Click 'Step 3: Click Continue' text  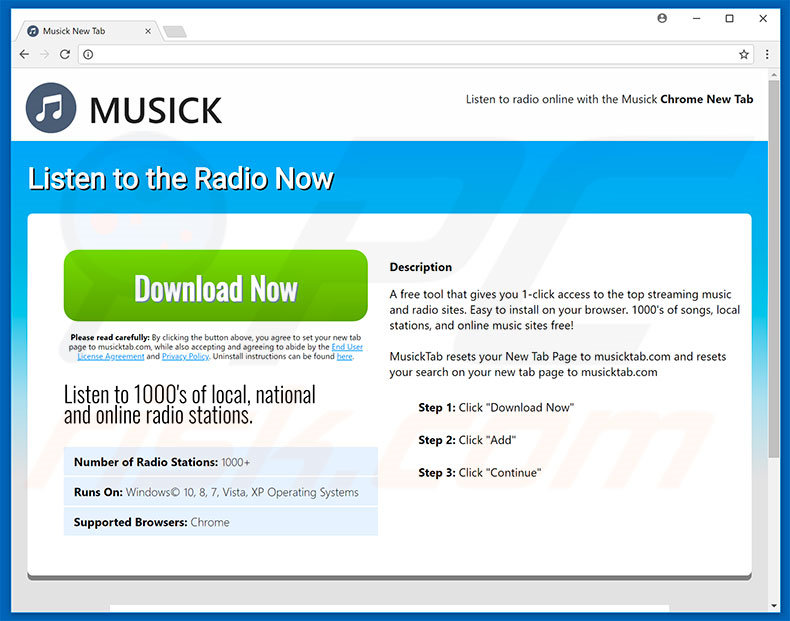pos(480,472)
